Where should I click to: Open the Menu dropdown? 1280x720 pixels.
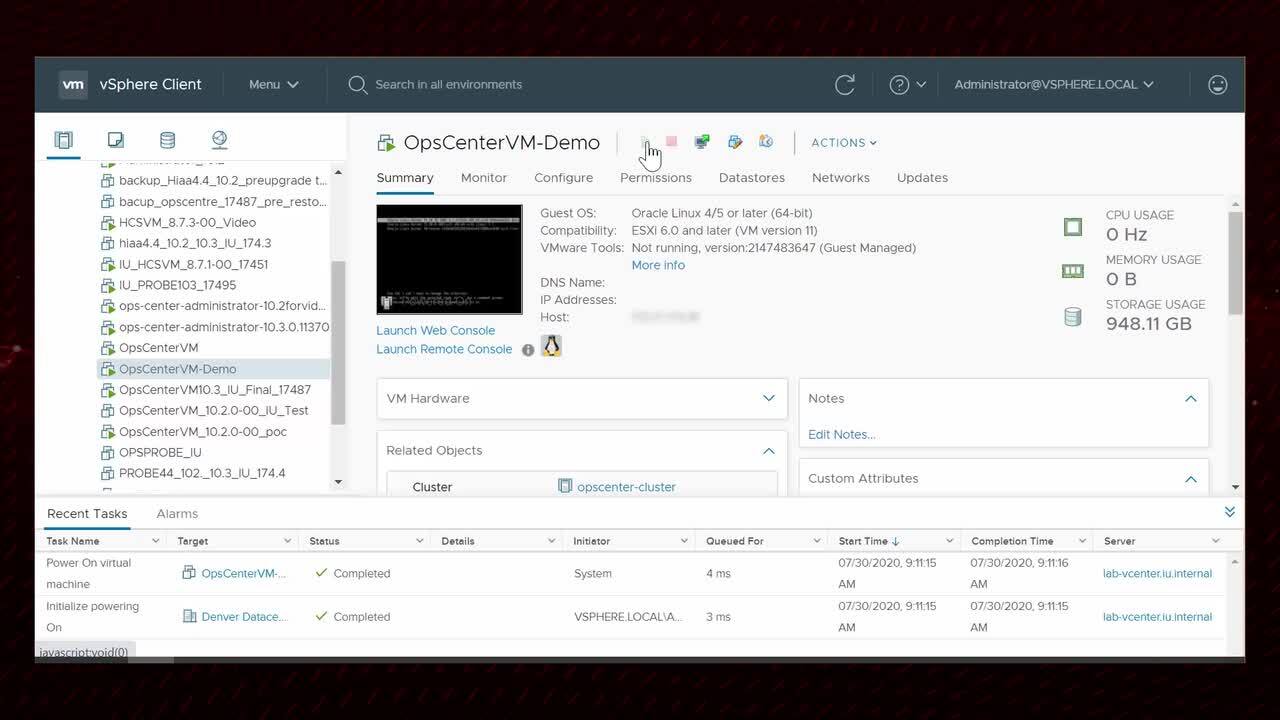tap(273, 85)
